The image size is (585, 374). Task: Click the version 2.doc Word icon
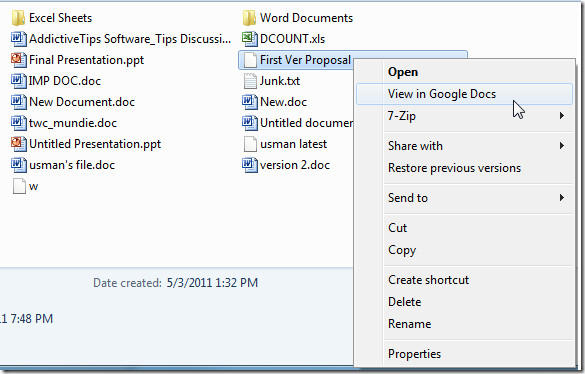coord(250,165)
